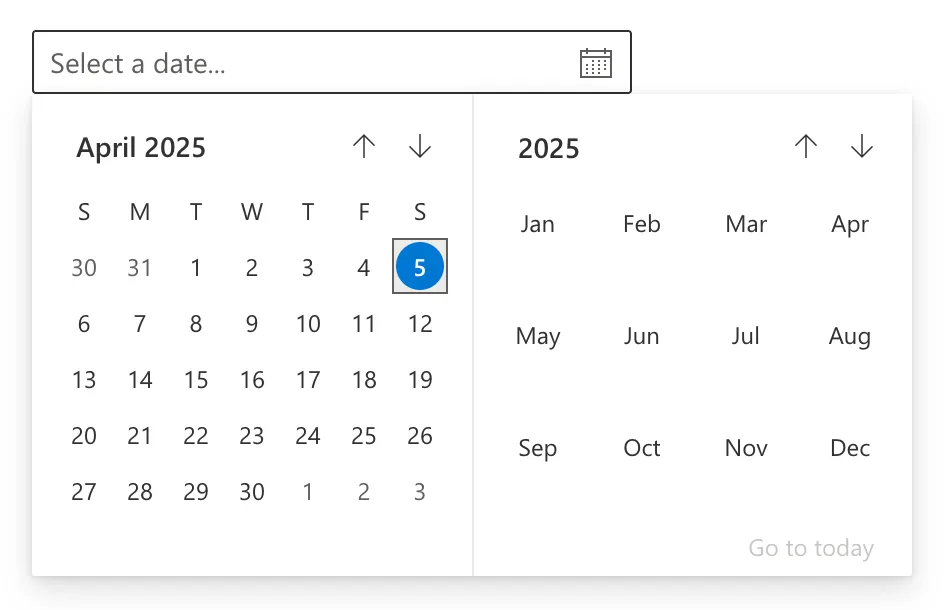
Task: Click the Select a date input field
Action: pyautogui.click(x=300, y=63)
